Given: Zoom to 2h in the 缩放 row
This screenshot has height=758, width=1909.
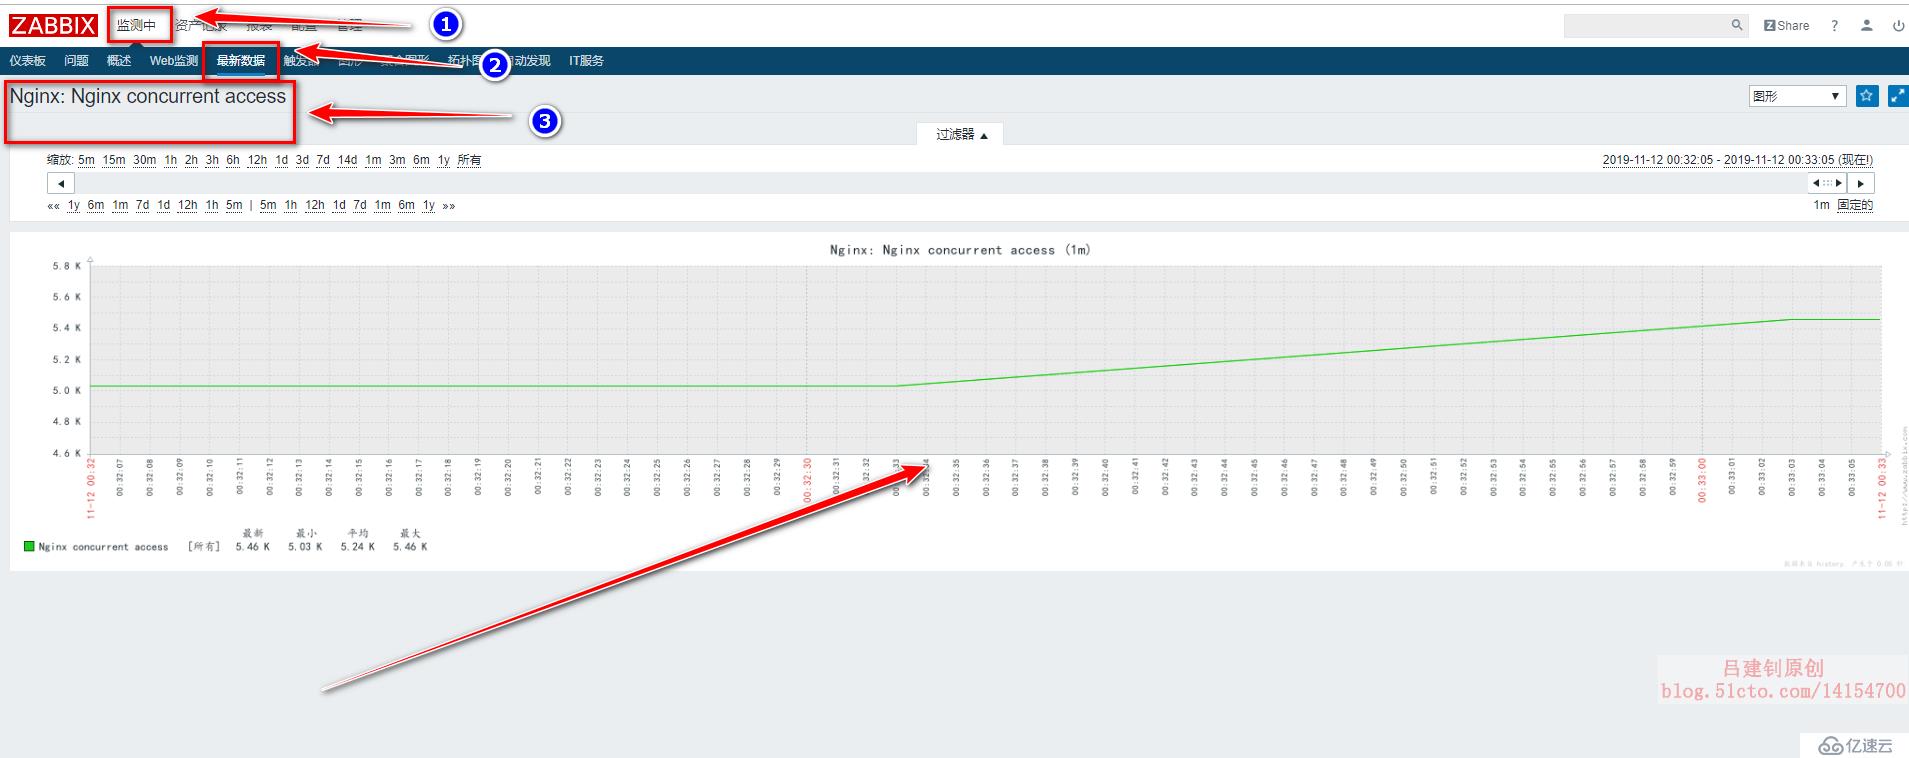Looking at the screenshot, I should pyautogui.click(x=191, y=160).
